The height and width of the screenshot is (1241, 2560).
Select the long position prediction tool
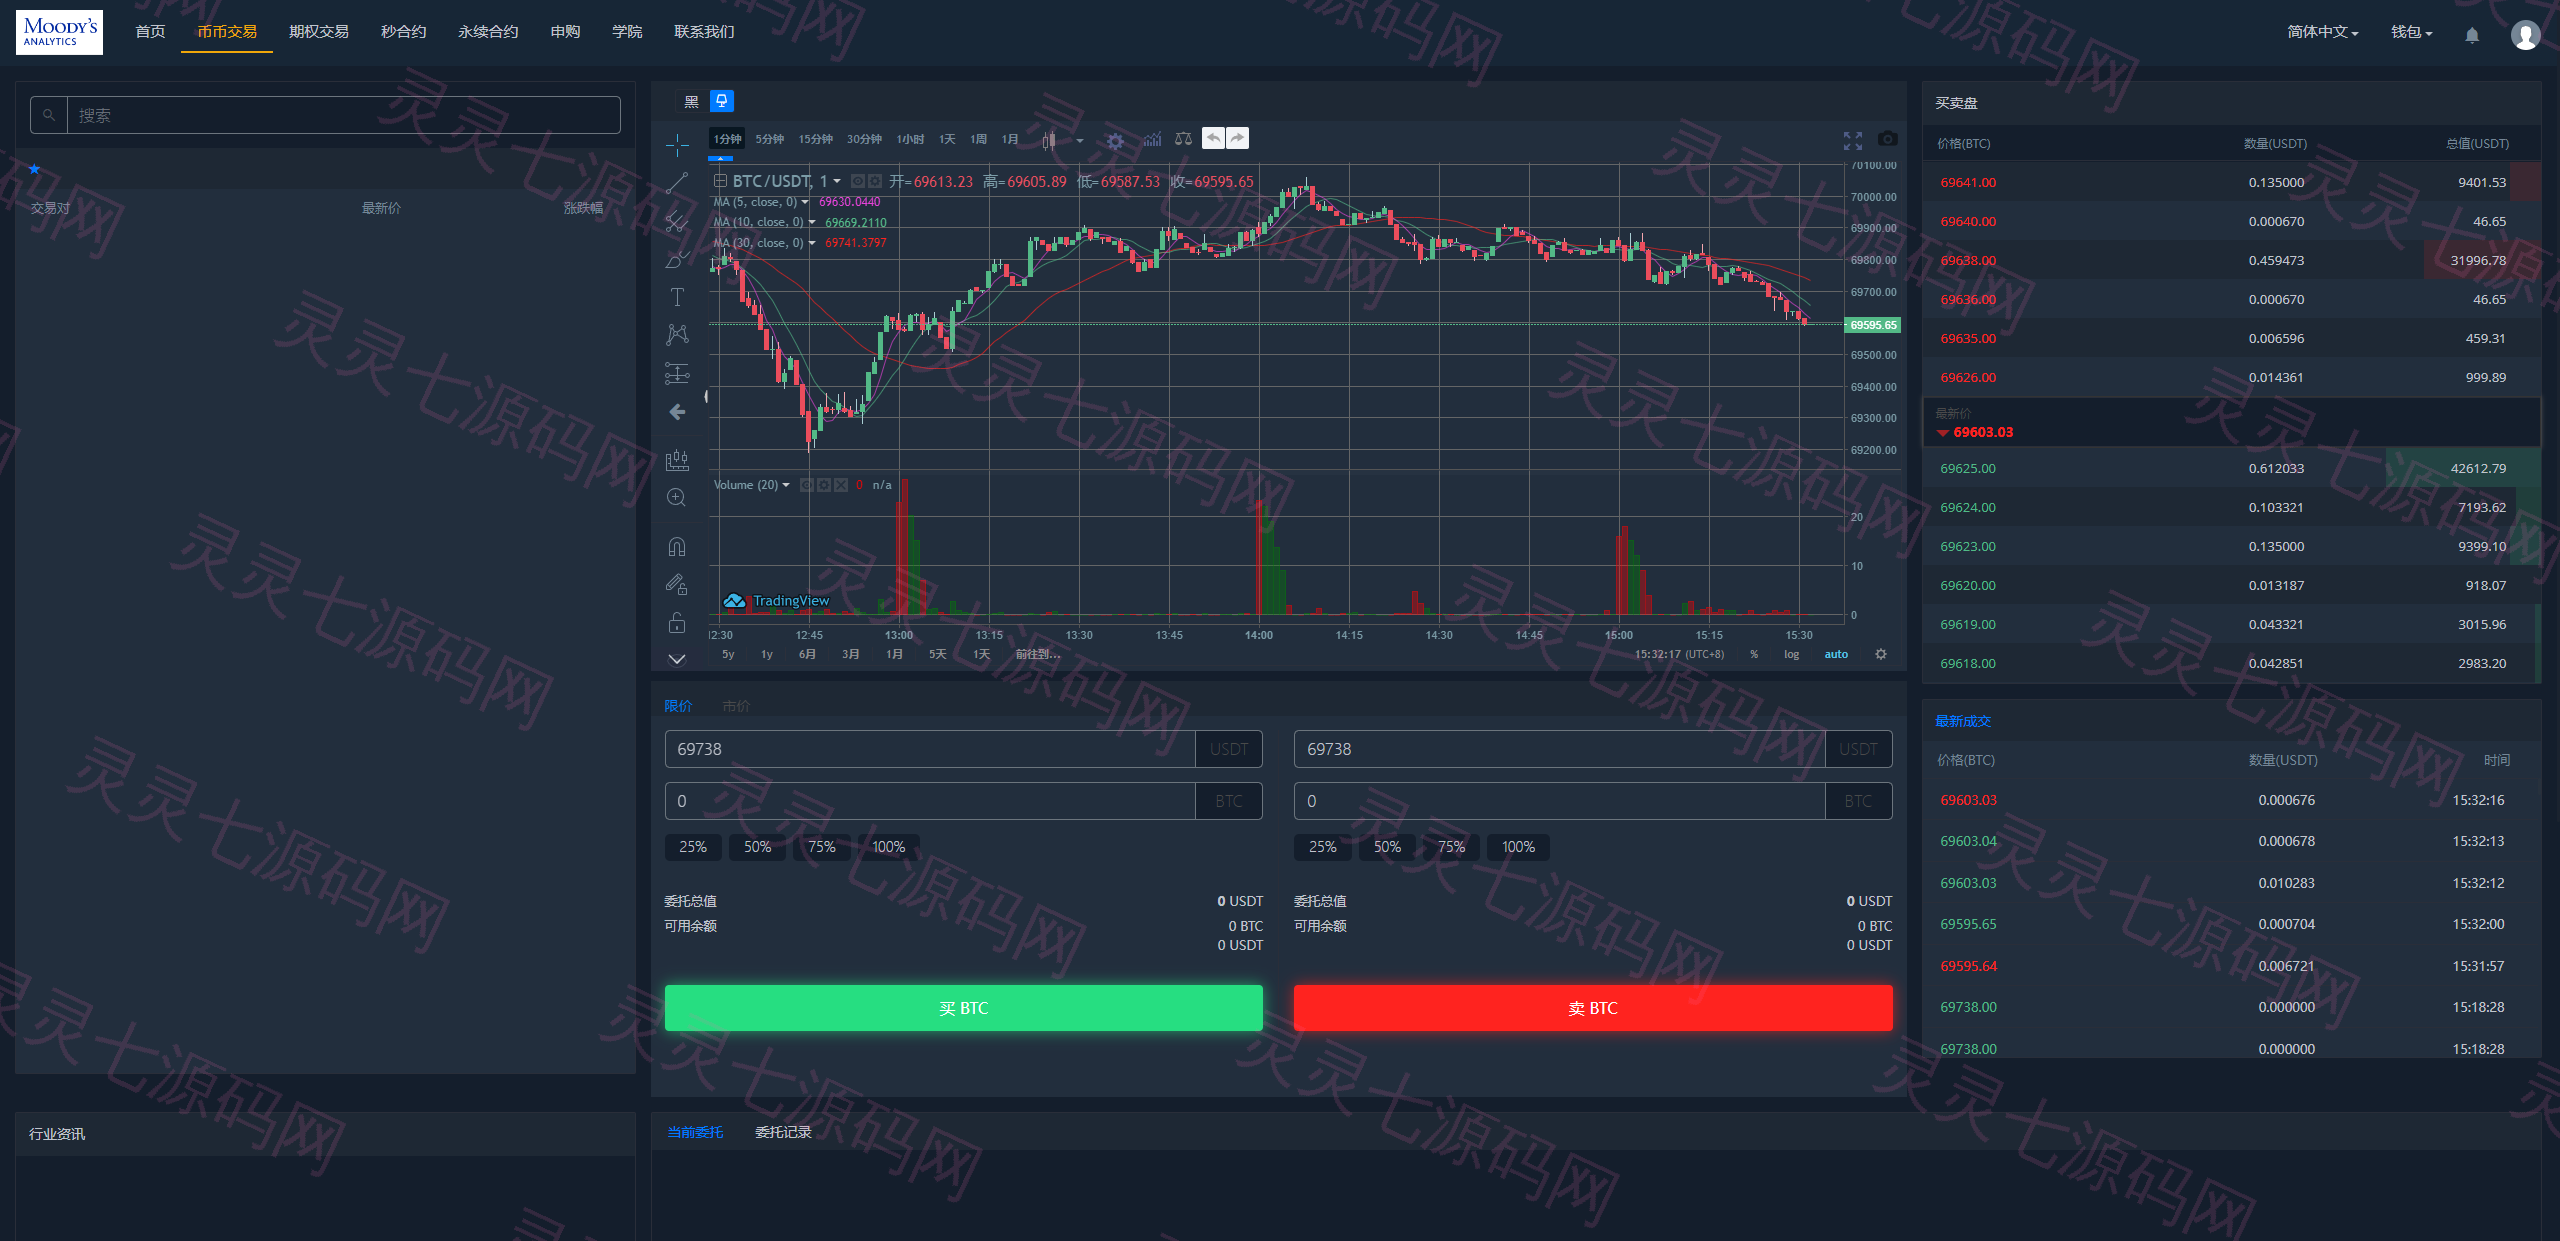(677, 373)
